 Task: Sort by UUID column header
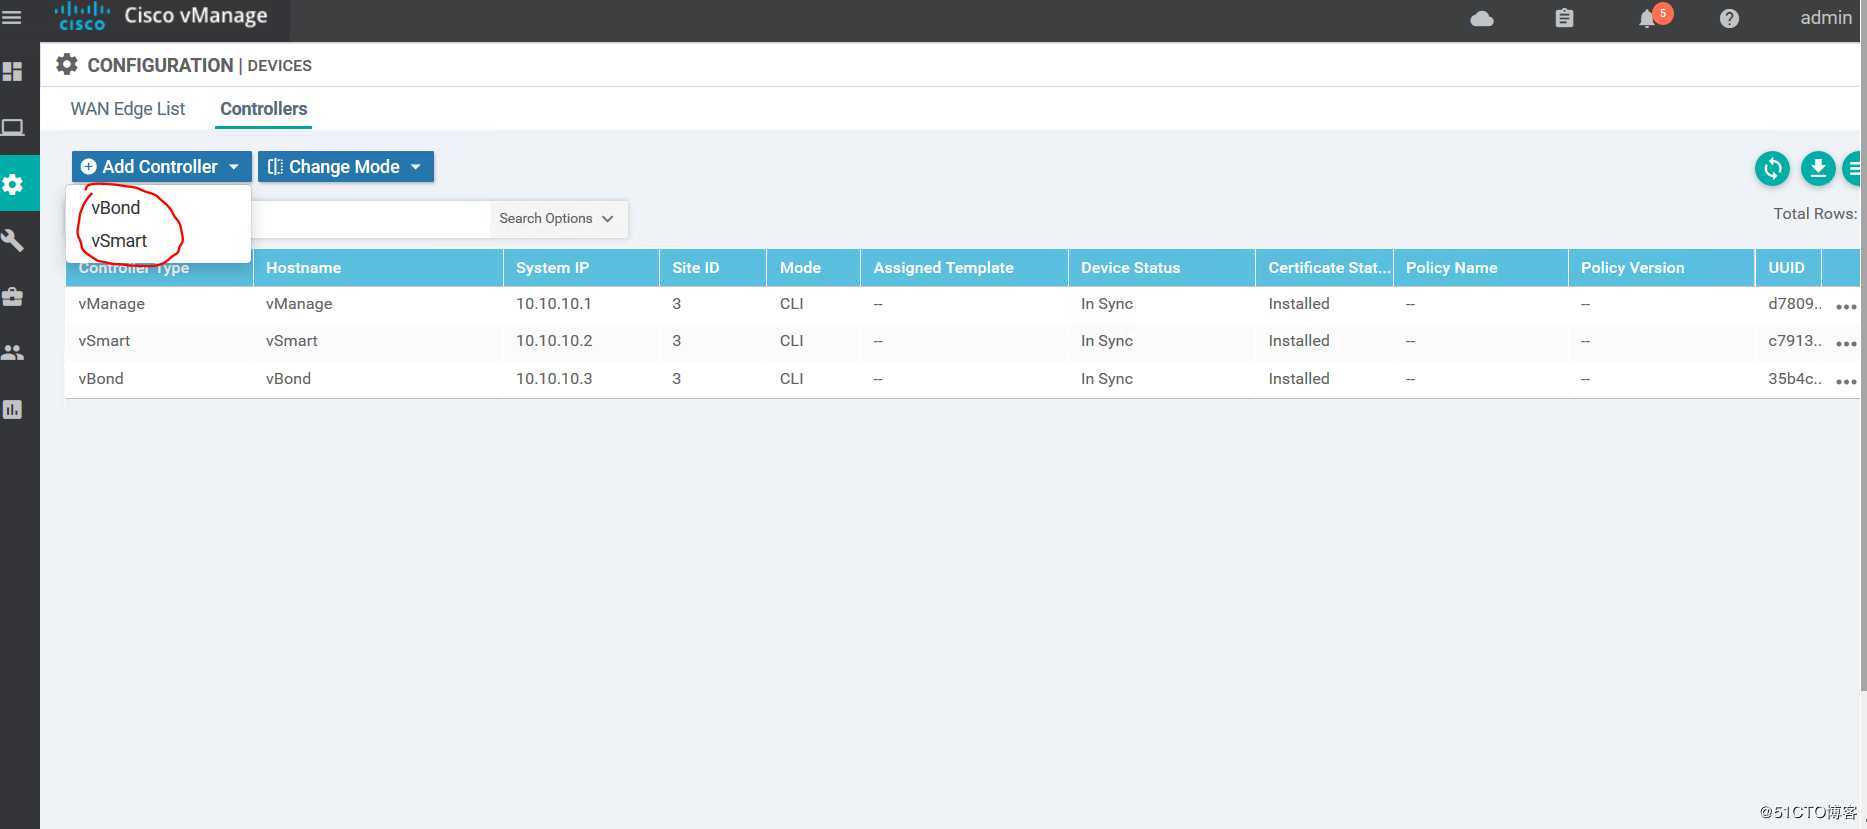pyautogui.click(x=1786, y=268)
